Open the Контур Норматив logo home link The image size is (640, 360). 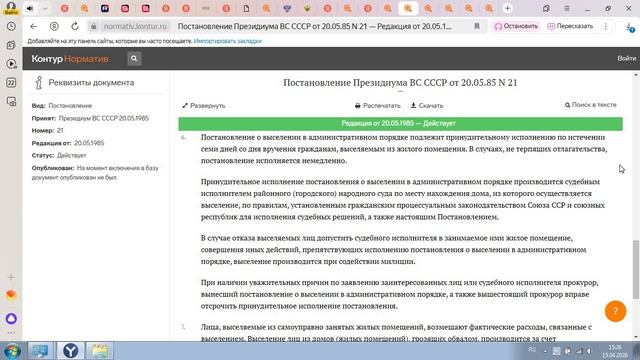70,59
